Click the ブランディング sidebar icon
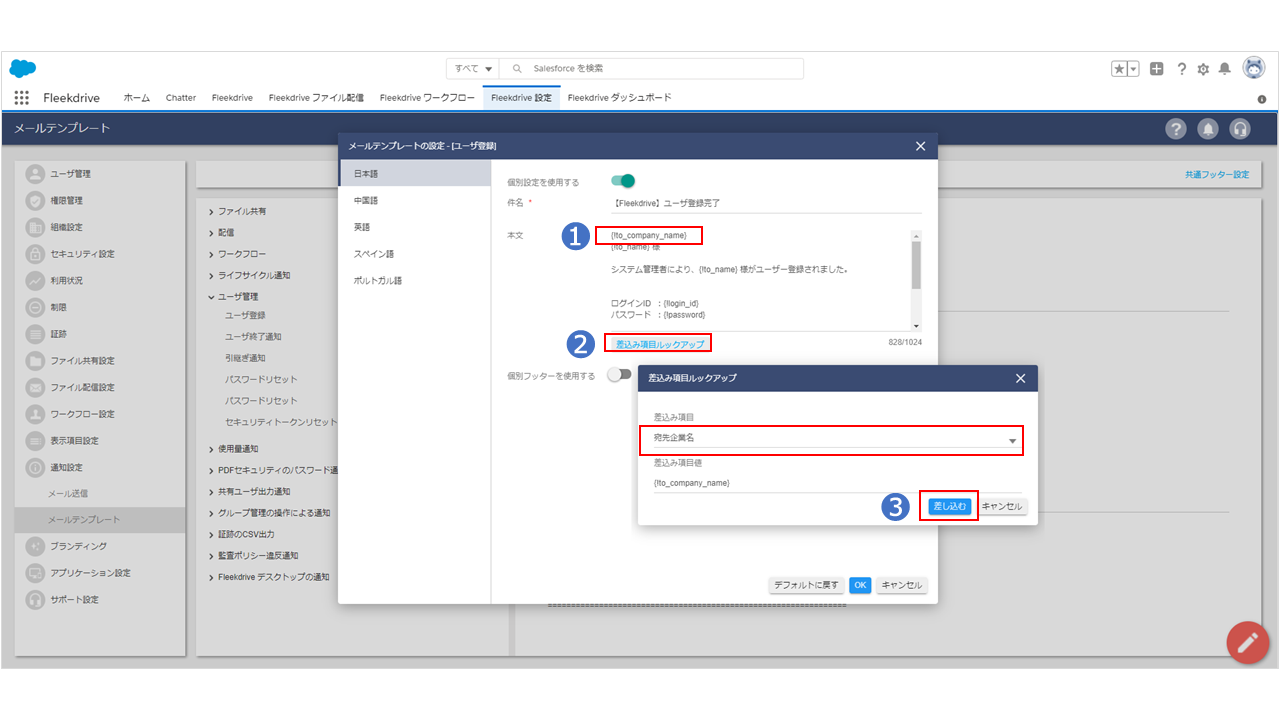The width and height of the screenshot is (1280, 720). click(x=36, y=546)
